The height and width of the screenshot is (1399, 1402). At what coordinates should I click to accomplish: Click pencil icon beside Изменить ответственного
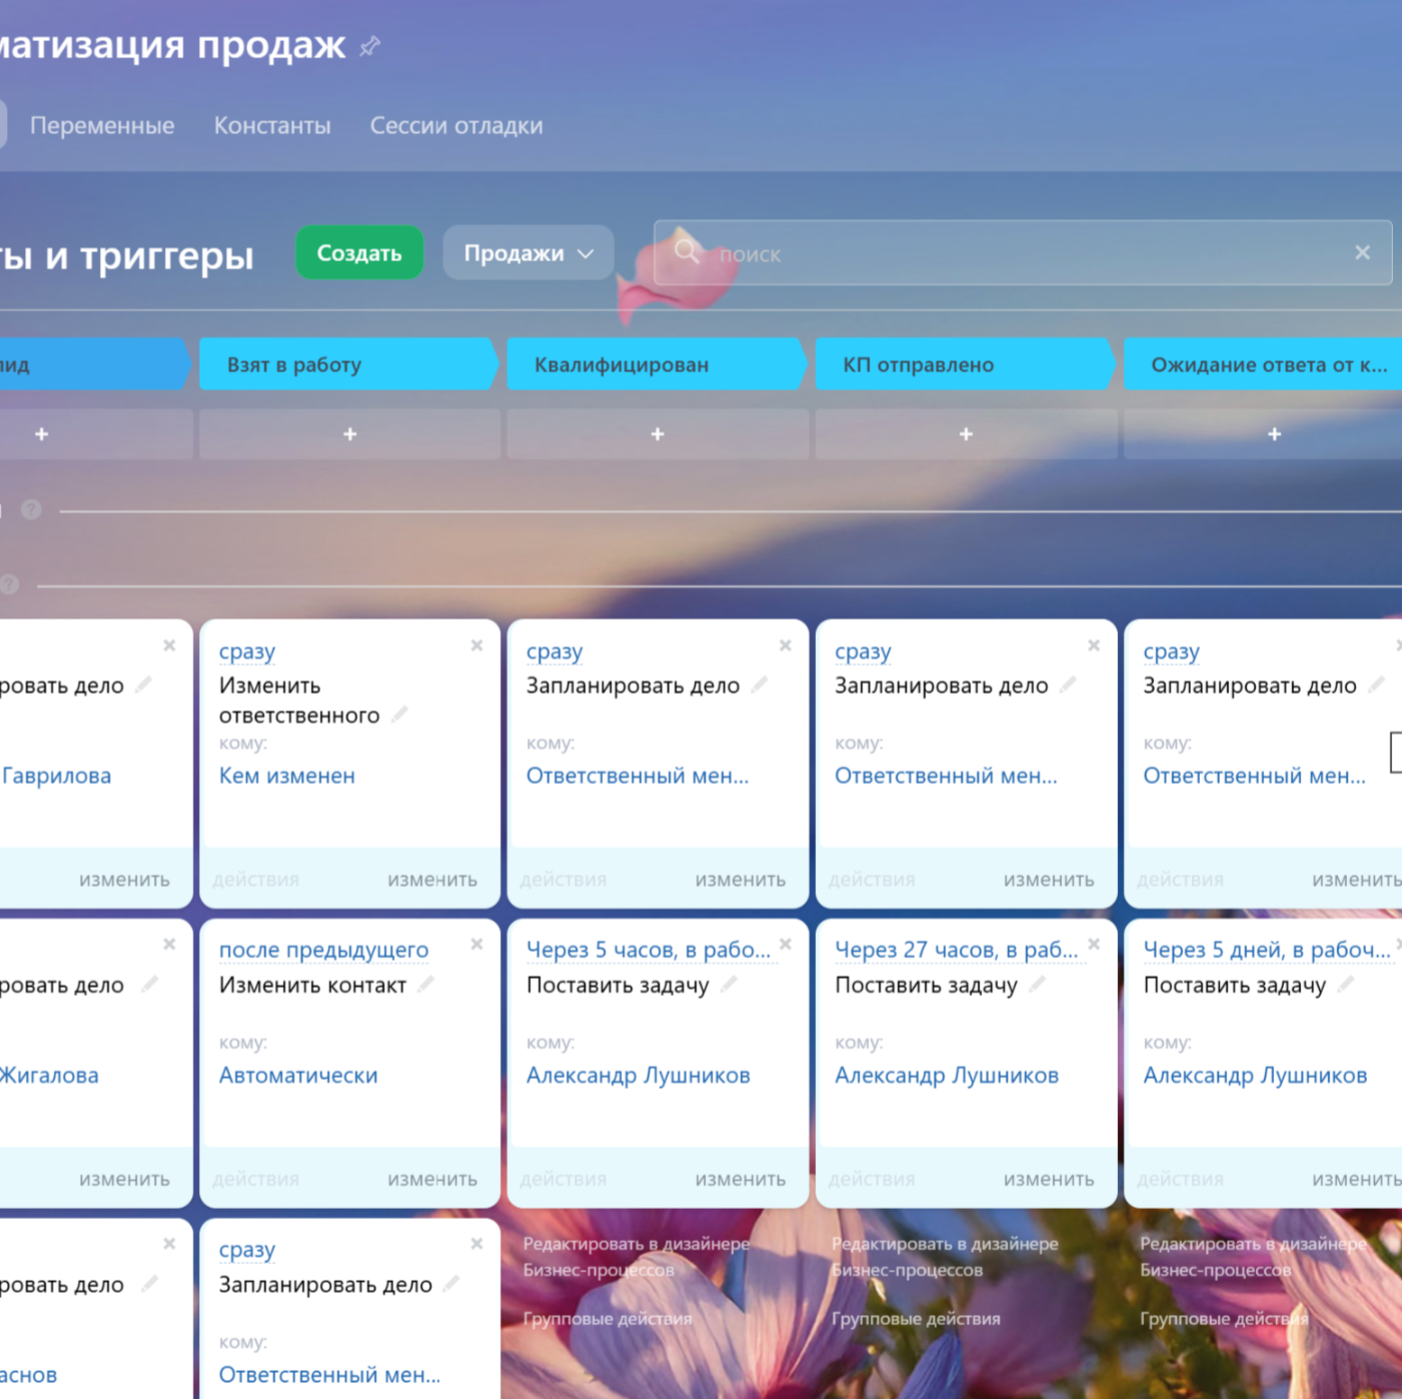401,715
